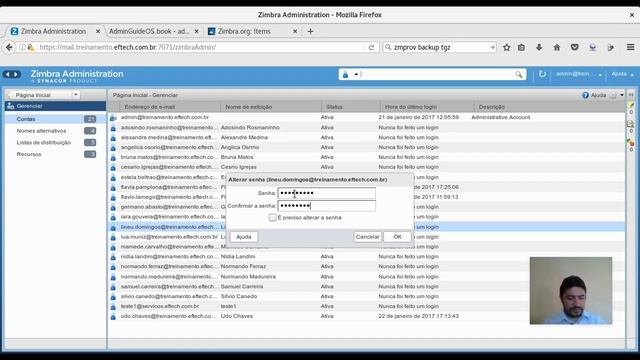Go to Firefox home page icon
Image resolution: width=640 pixels, height=360 pixels.
(557, 47)
